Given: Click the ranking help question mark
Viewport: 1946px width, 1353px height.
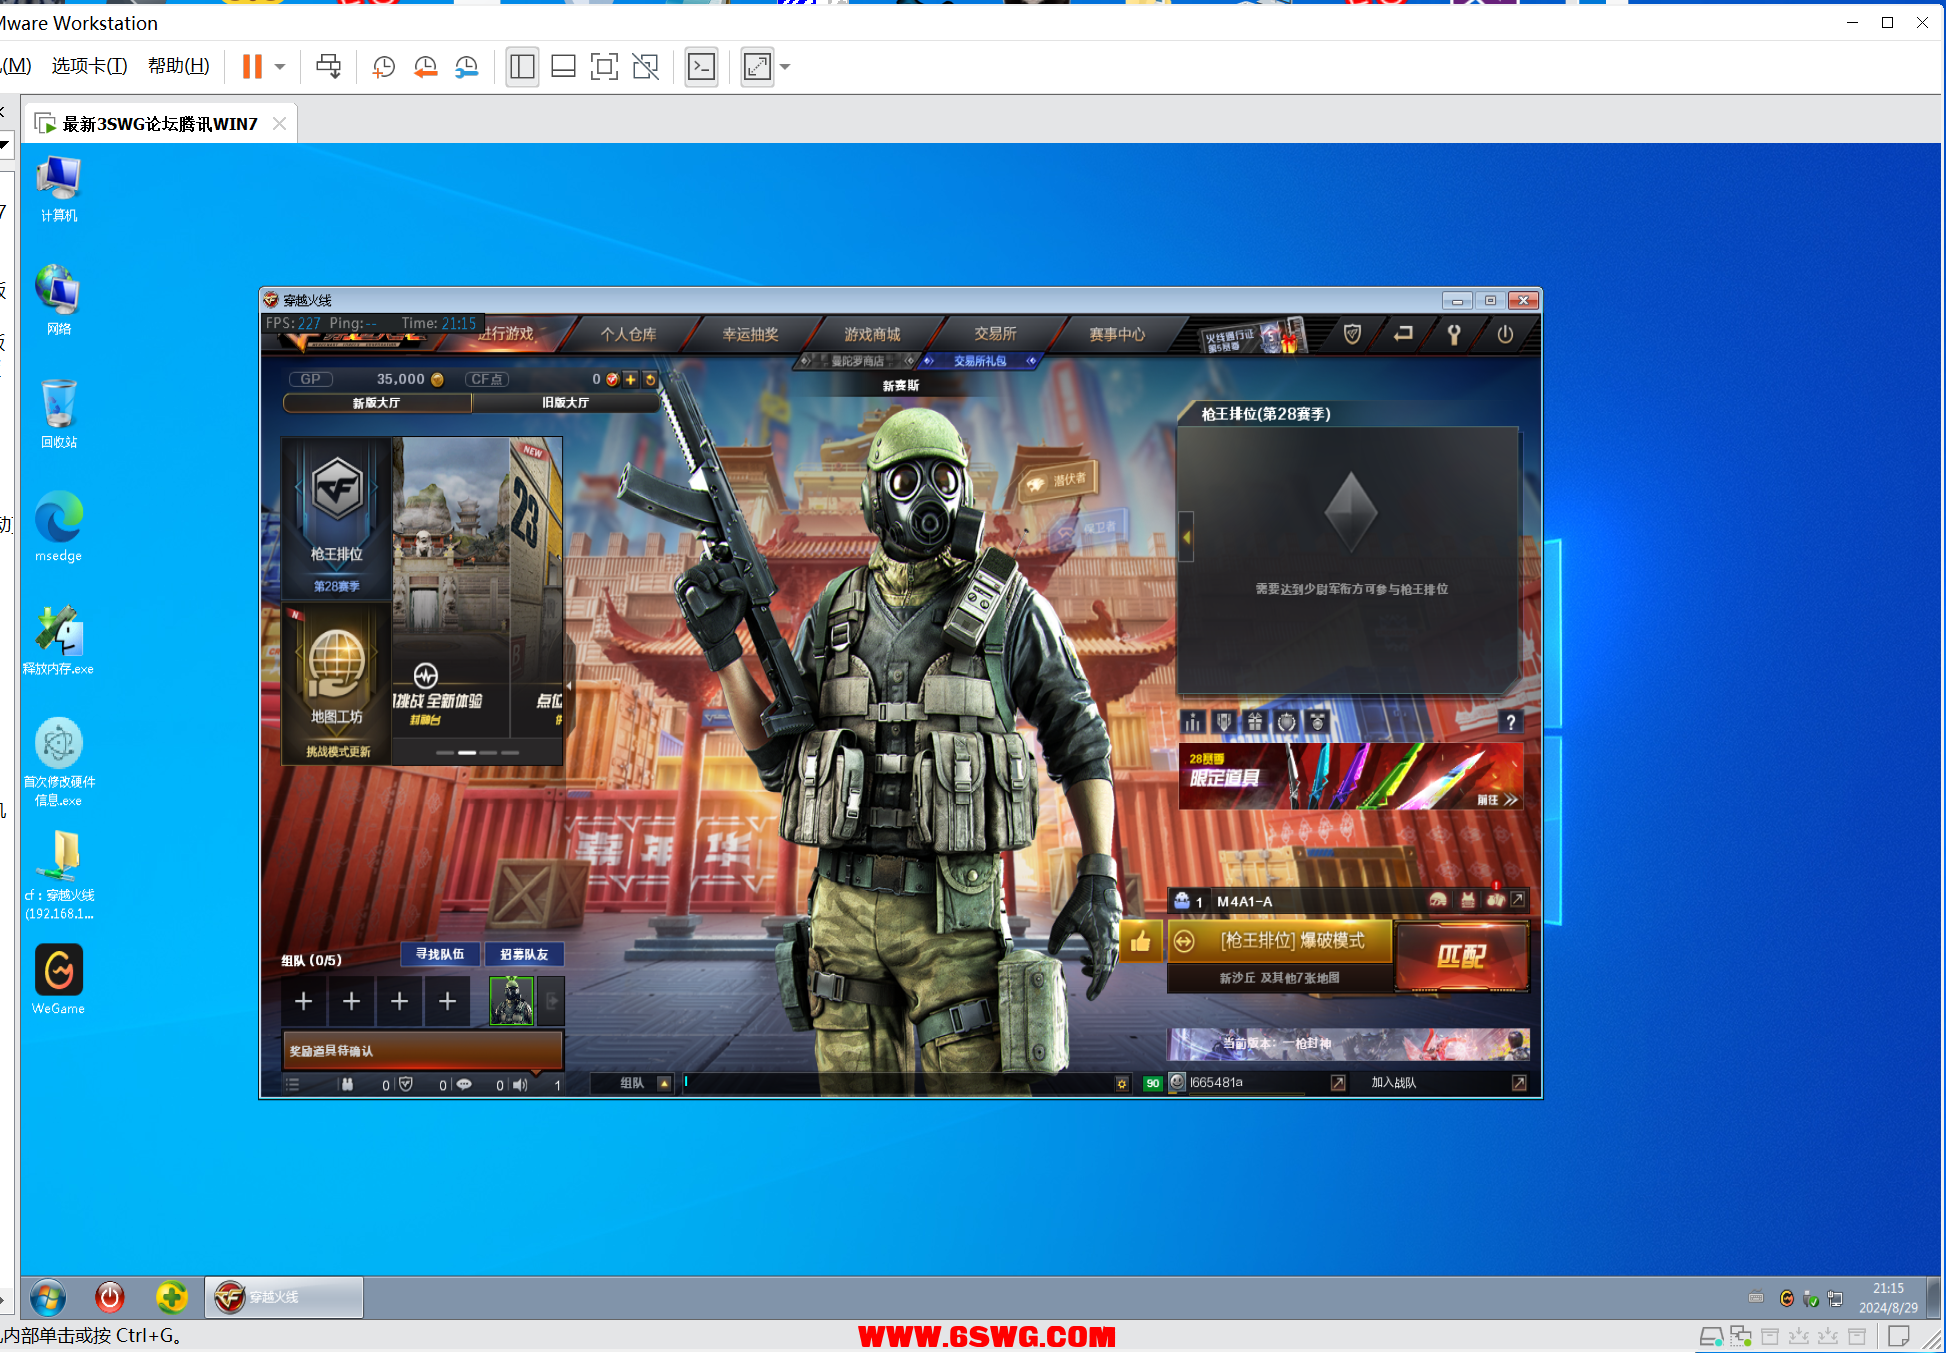Looking at the screenshot, I should (1511, 722).
